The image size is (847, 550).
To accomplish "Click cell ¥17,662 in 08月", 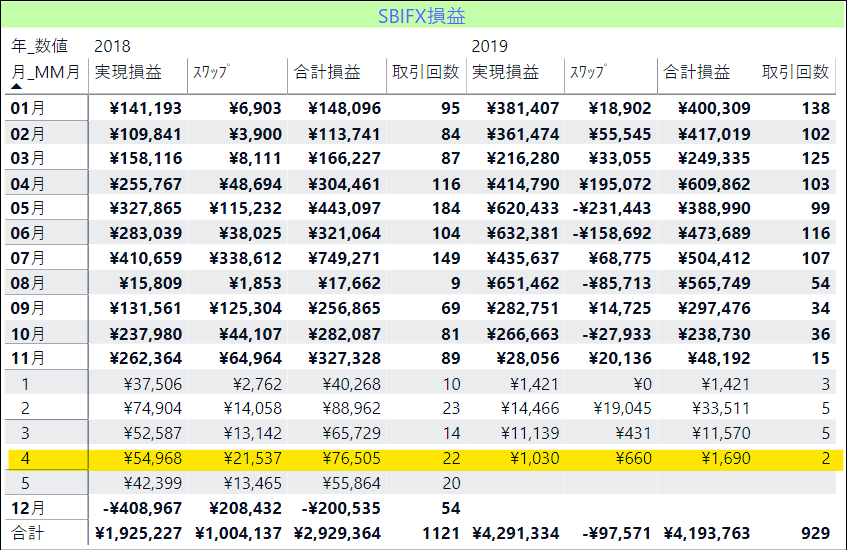I will tap(349, 283).
